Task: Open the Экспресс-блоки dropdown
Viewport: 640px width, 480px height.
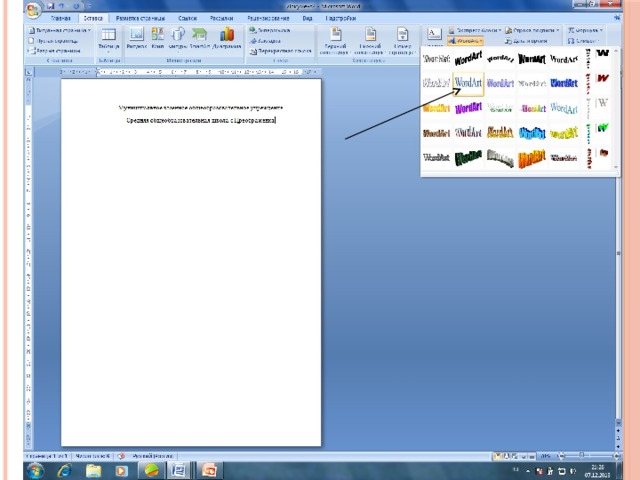Action: (475, 30)
